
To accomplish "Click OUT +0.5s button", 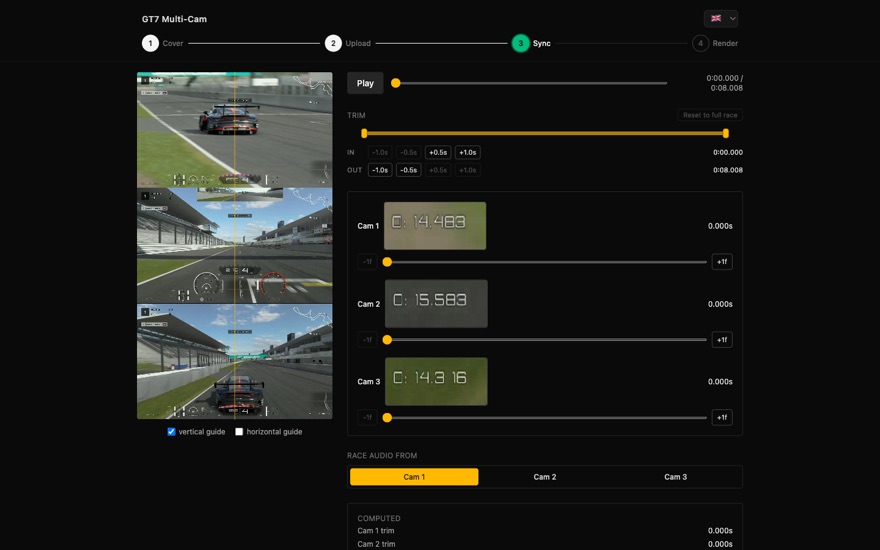I will tap(438, 170).
